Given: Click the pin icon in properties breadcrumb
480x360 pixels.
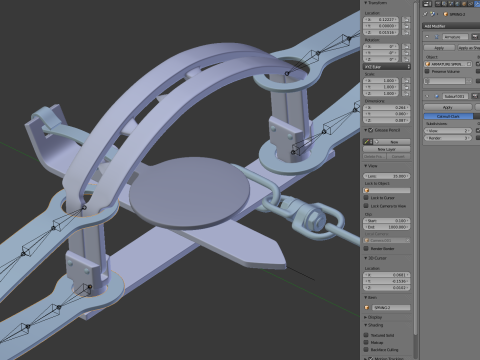Looking at the screenshot, I should [x=425, y=14].
